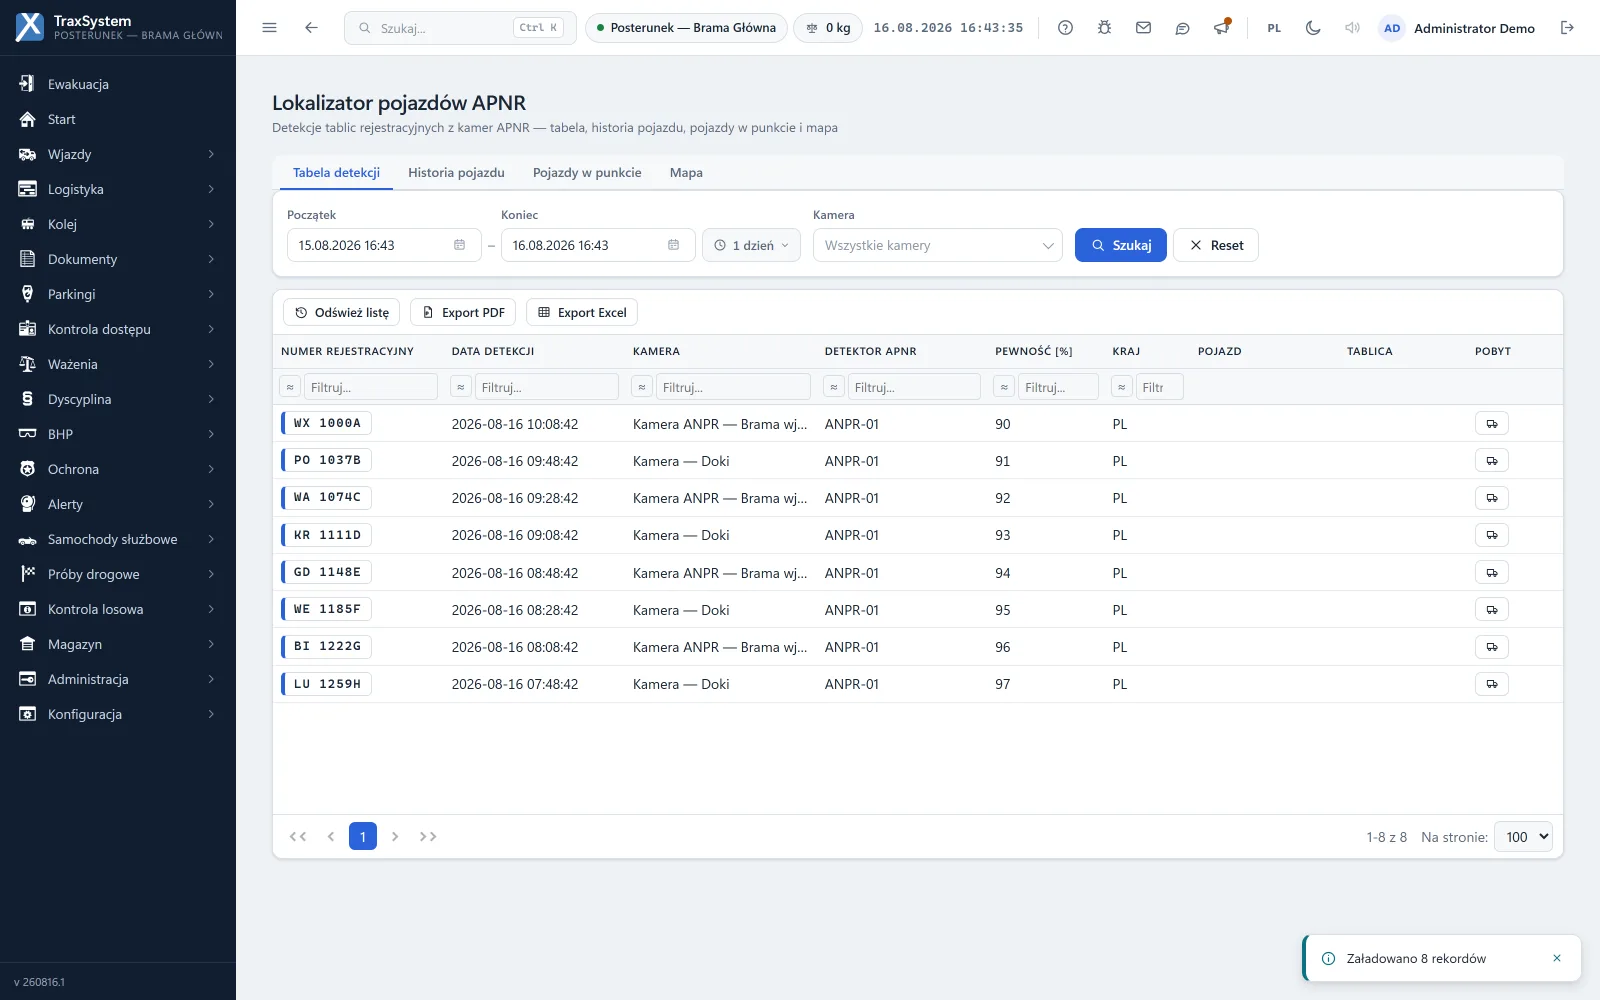Switch to Historia pojazdu tab
The width and height of the screenshot is (1600, 1000).
coord(456,172)
